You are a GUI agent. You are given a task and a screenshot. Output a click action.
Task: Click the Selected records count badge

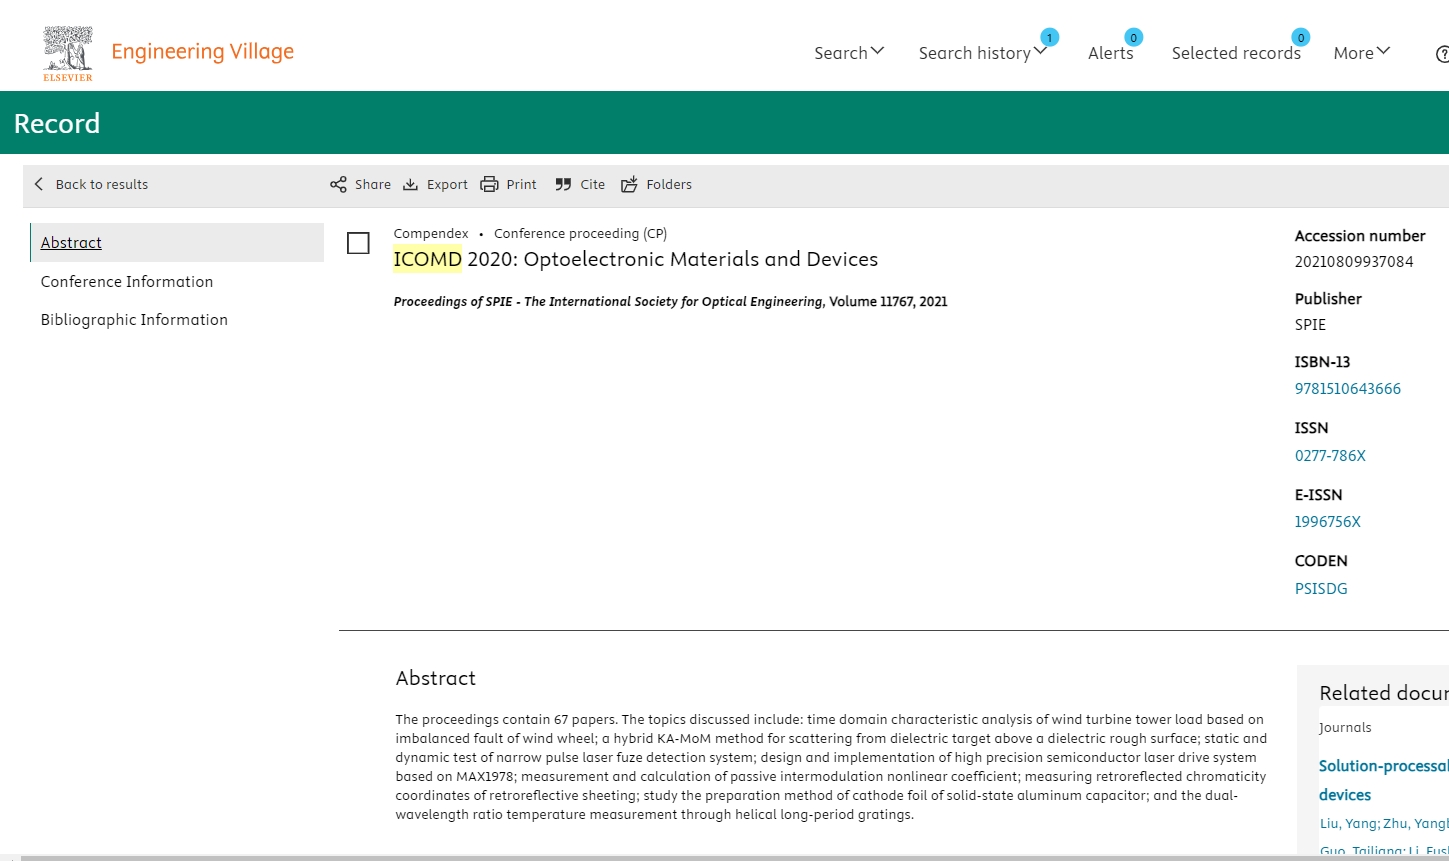pos(1300,37)
